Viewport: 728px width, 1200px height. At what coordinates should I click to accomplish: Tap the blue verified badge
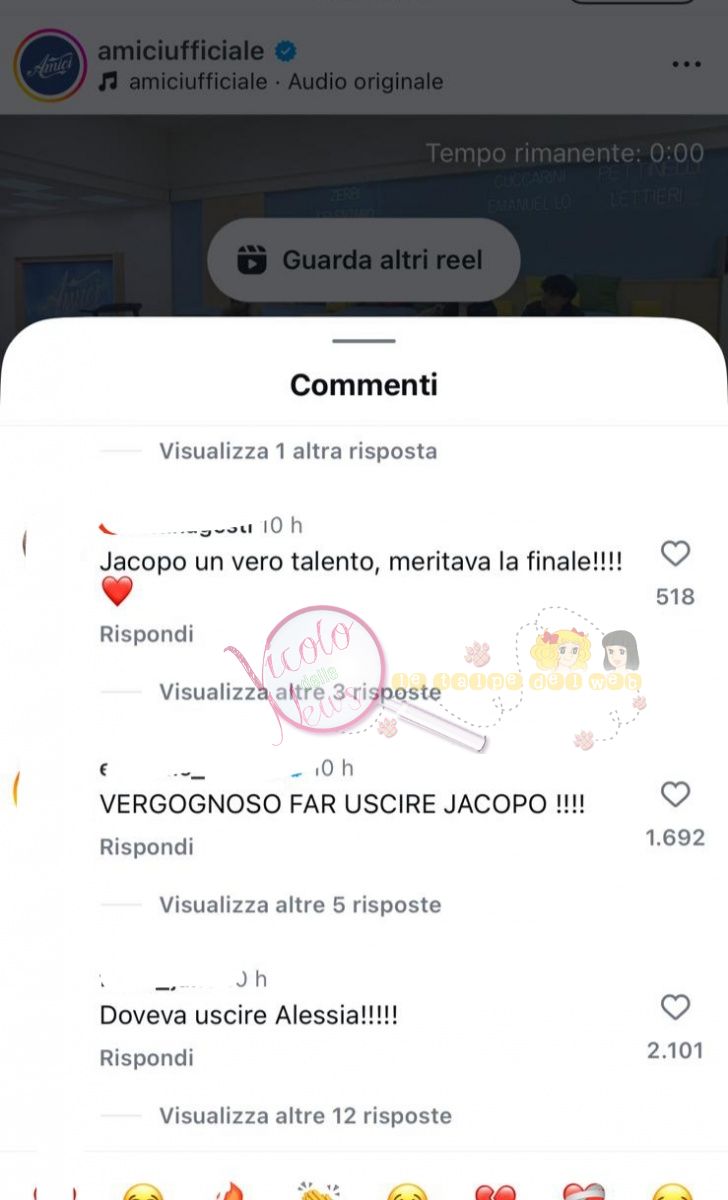click(x=286, y=51)
